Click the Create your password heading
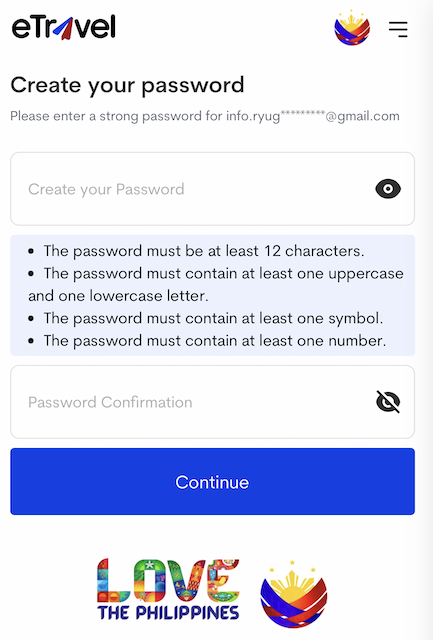433x640 pixels. coord(127,85)
